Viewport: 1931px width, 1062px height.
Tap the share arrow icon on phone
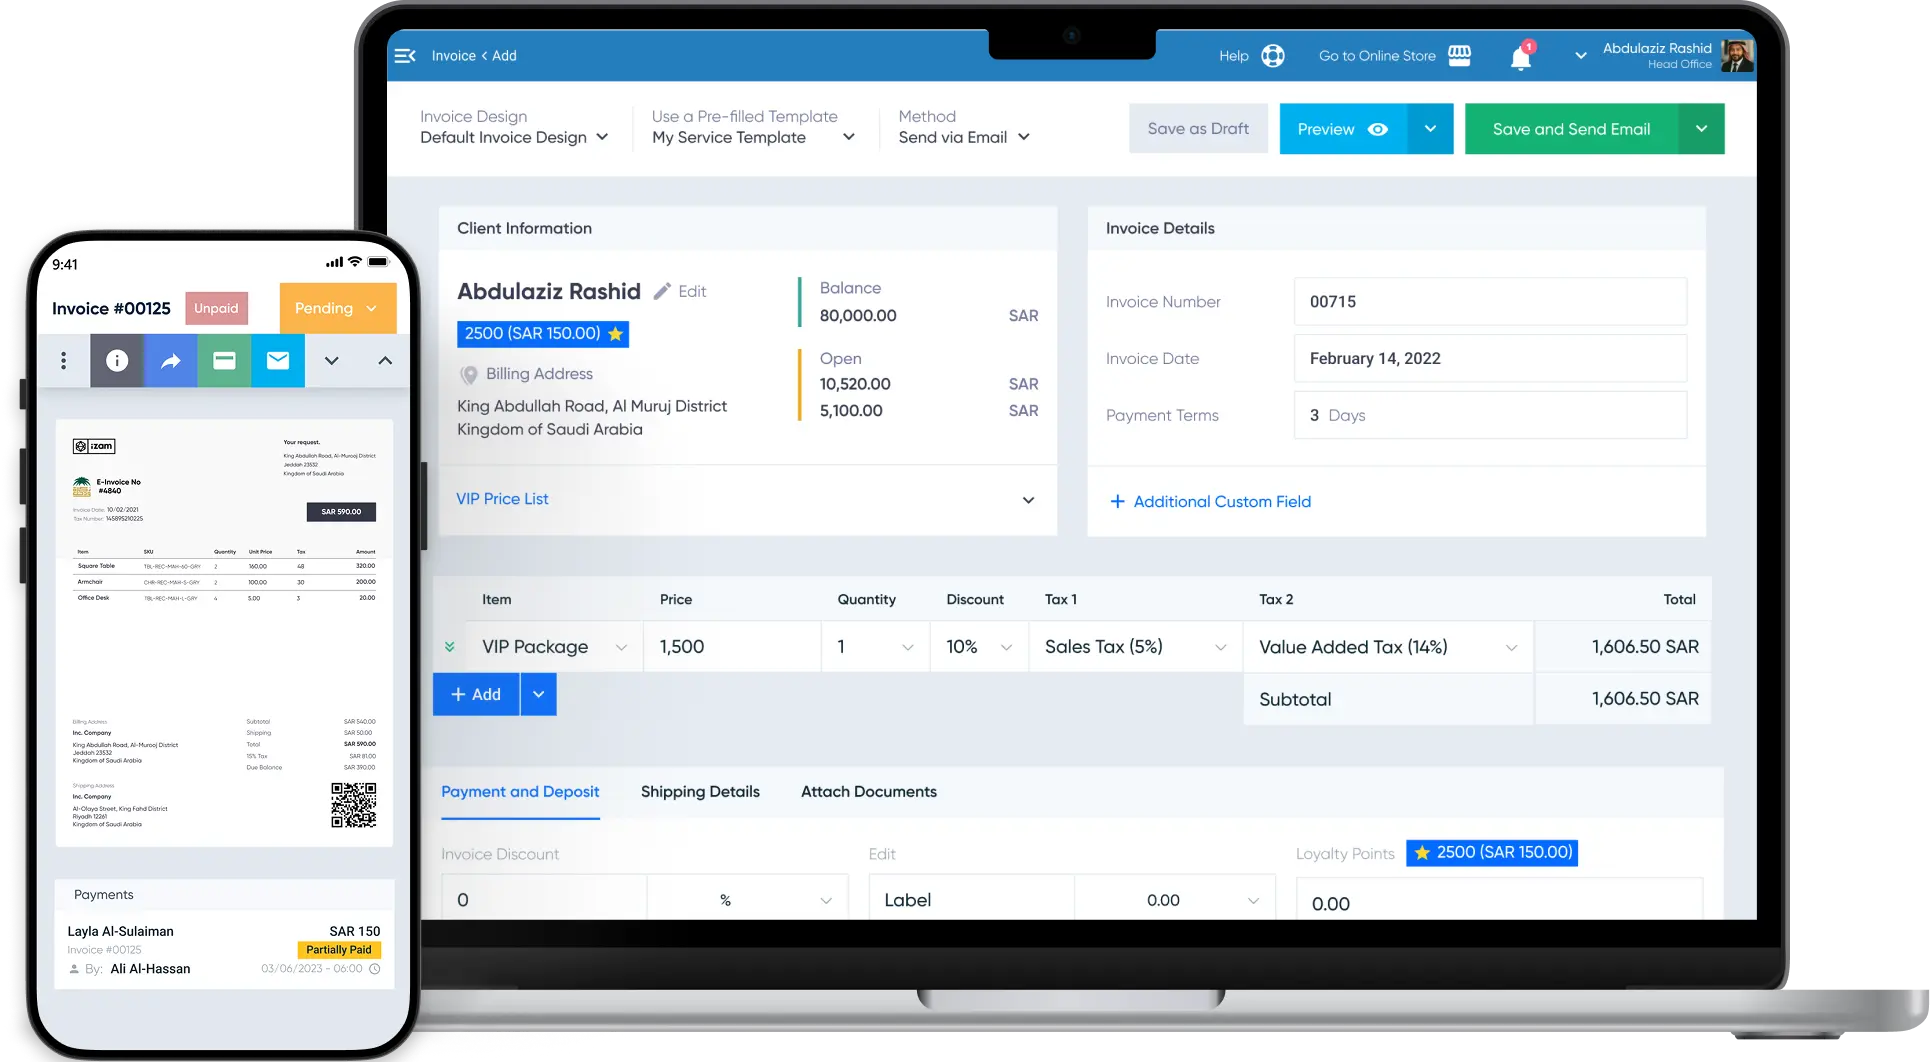coord(171,361)
